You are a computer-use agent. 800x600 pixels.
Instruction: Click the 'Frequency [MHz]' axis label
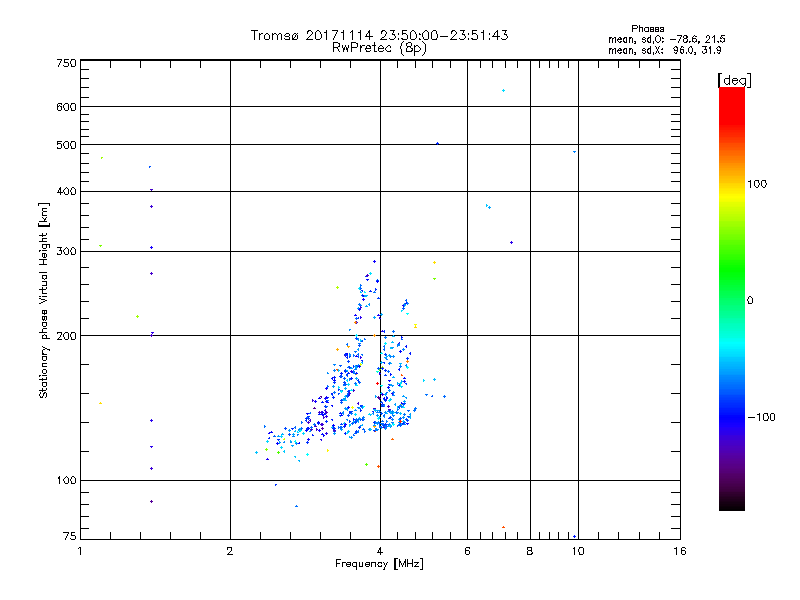coord(379,564)
